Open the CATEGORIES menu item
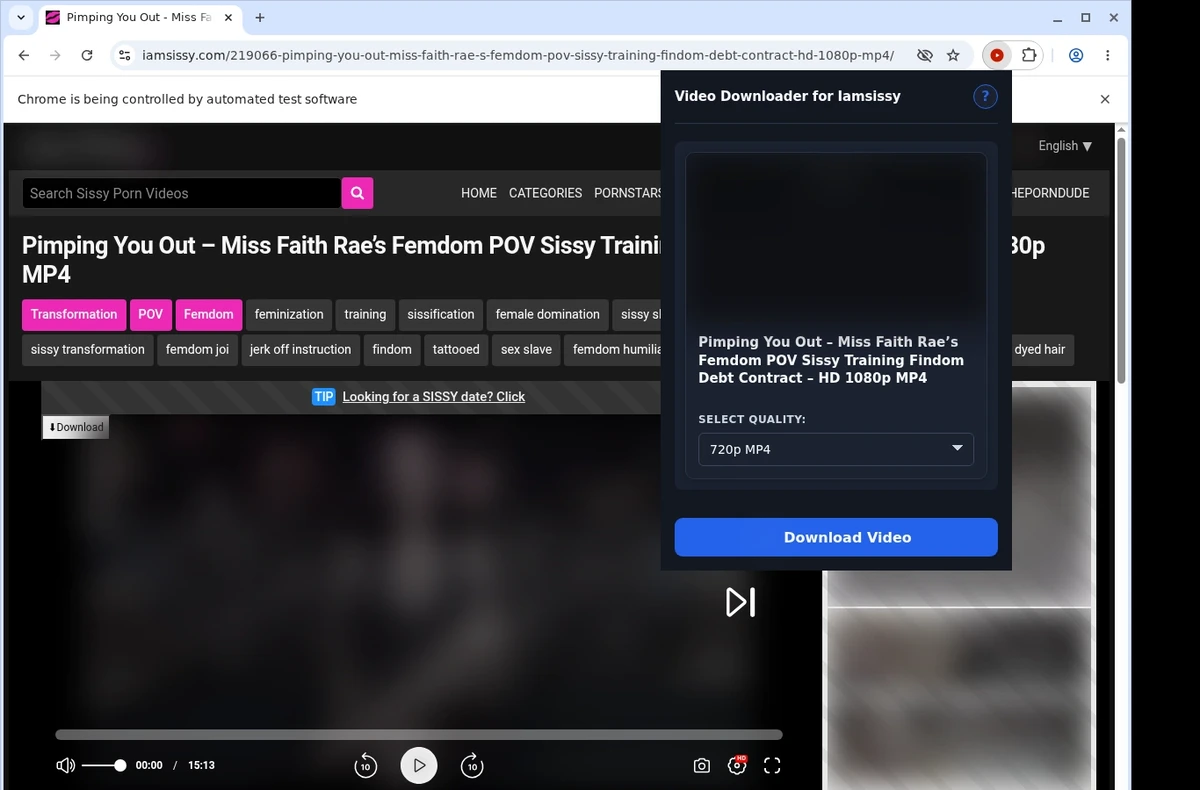Screen dimensions: 1200x790 [545, 193]
